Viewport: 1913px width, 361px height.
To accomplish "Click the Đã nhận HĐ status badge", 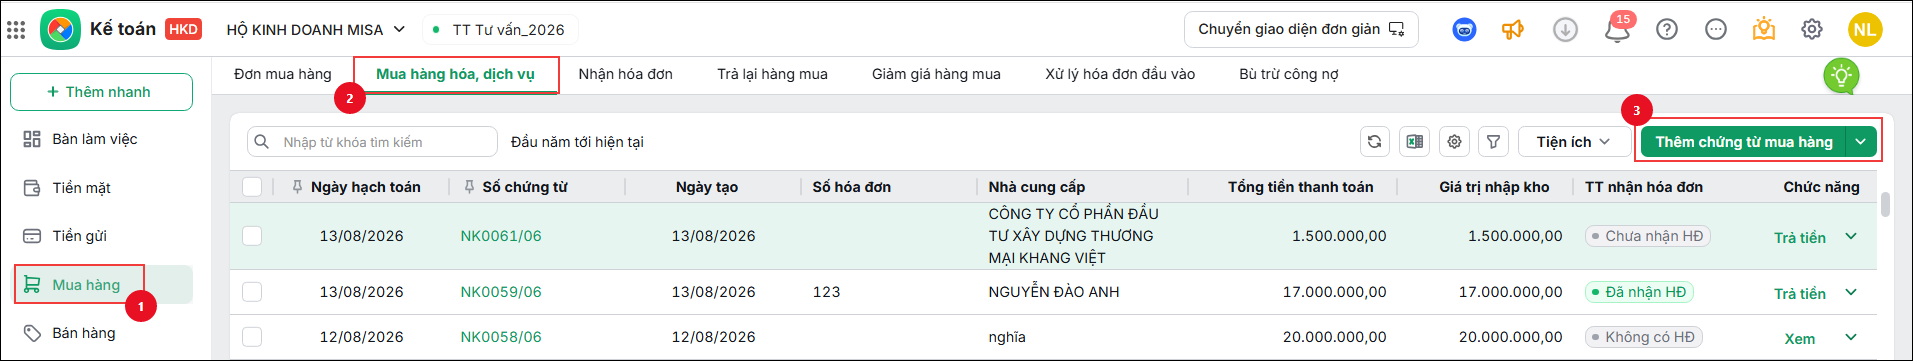I will coord(1639,292).
